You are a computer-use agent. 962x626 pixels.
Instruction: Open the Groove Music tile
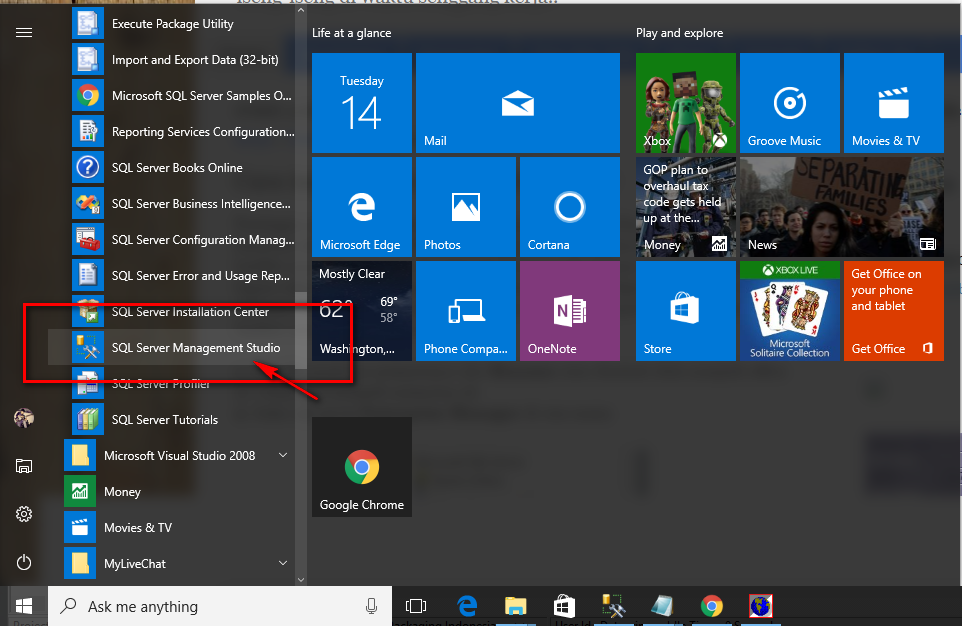point(790,103)
